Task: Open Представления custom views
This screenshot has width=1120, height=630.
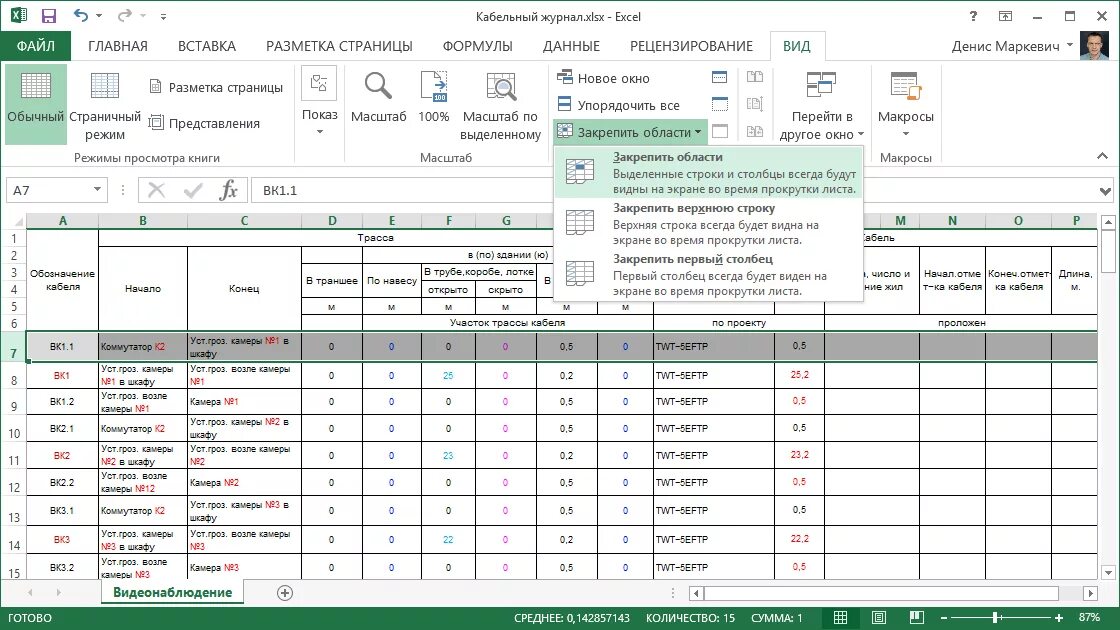Action: point(204,123)
